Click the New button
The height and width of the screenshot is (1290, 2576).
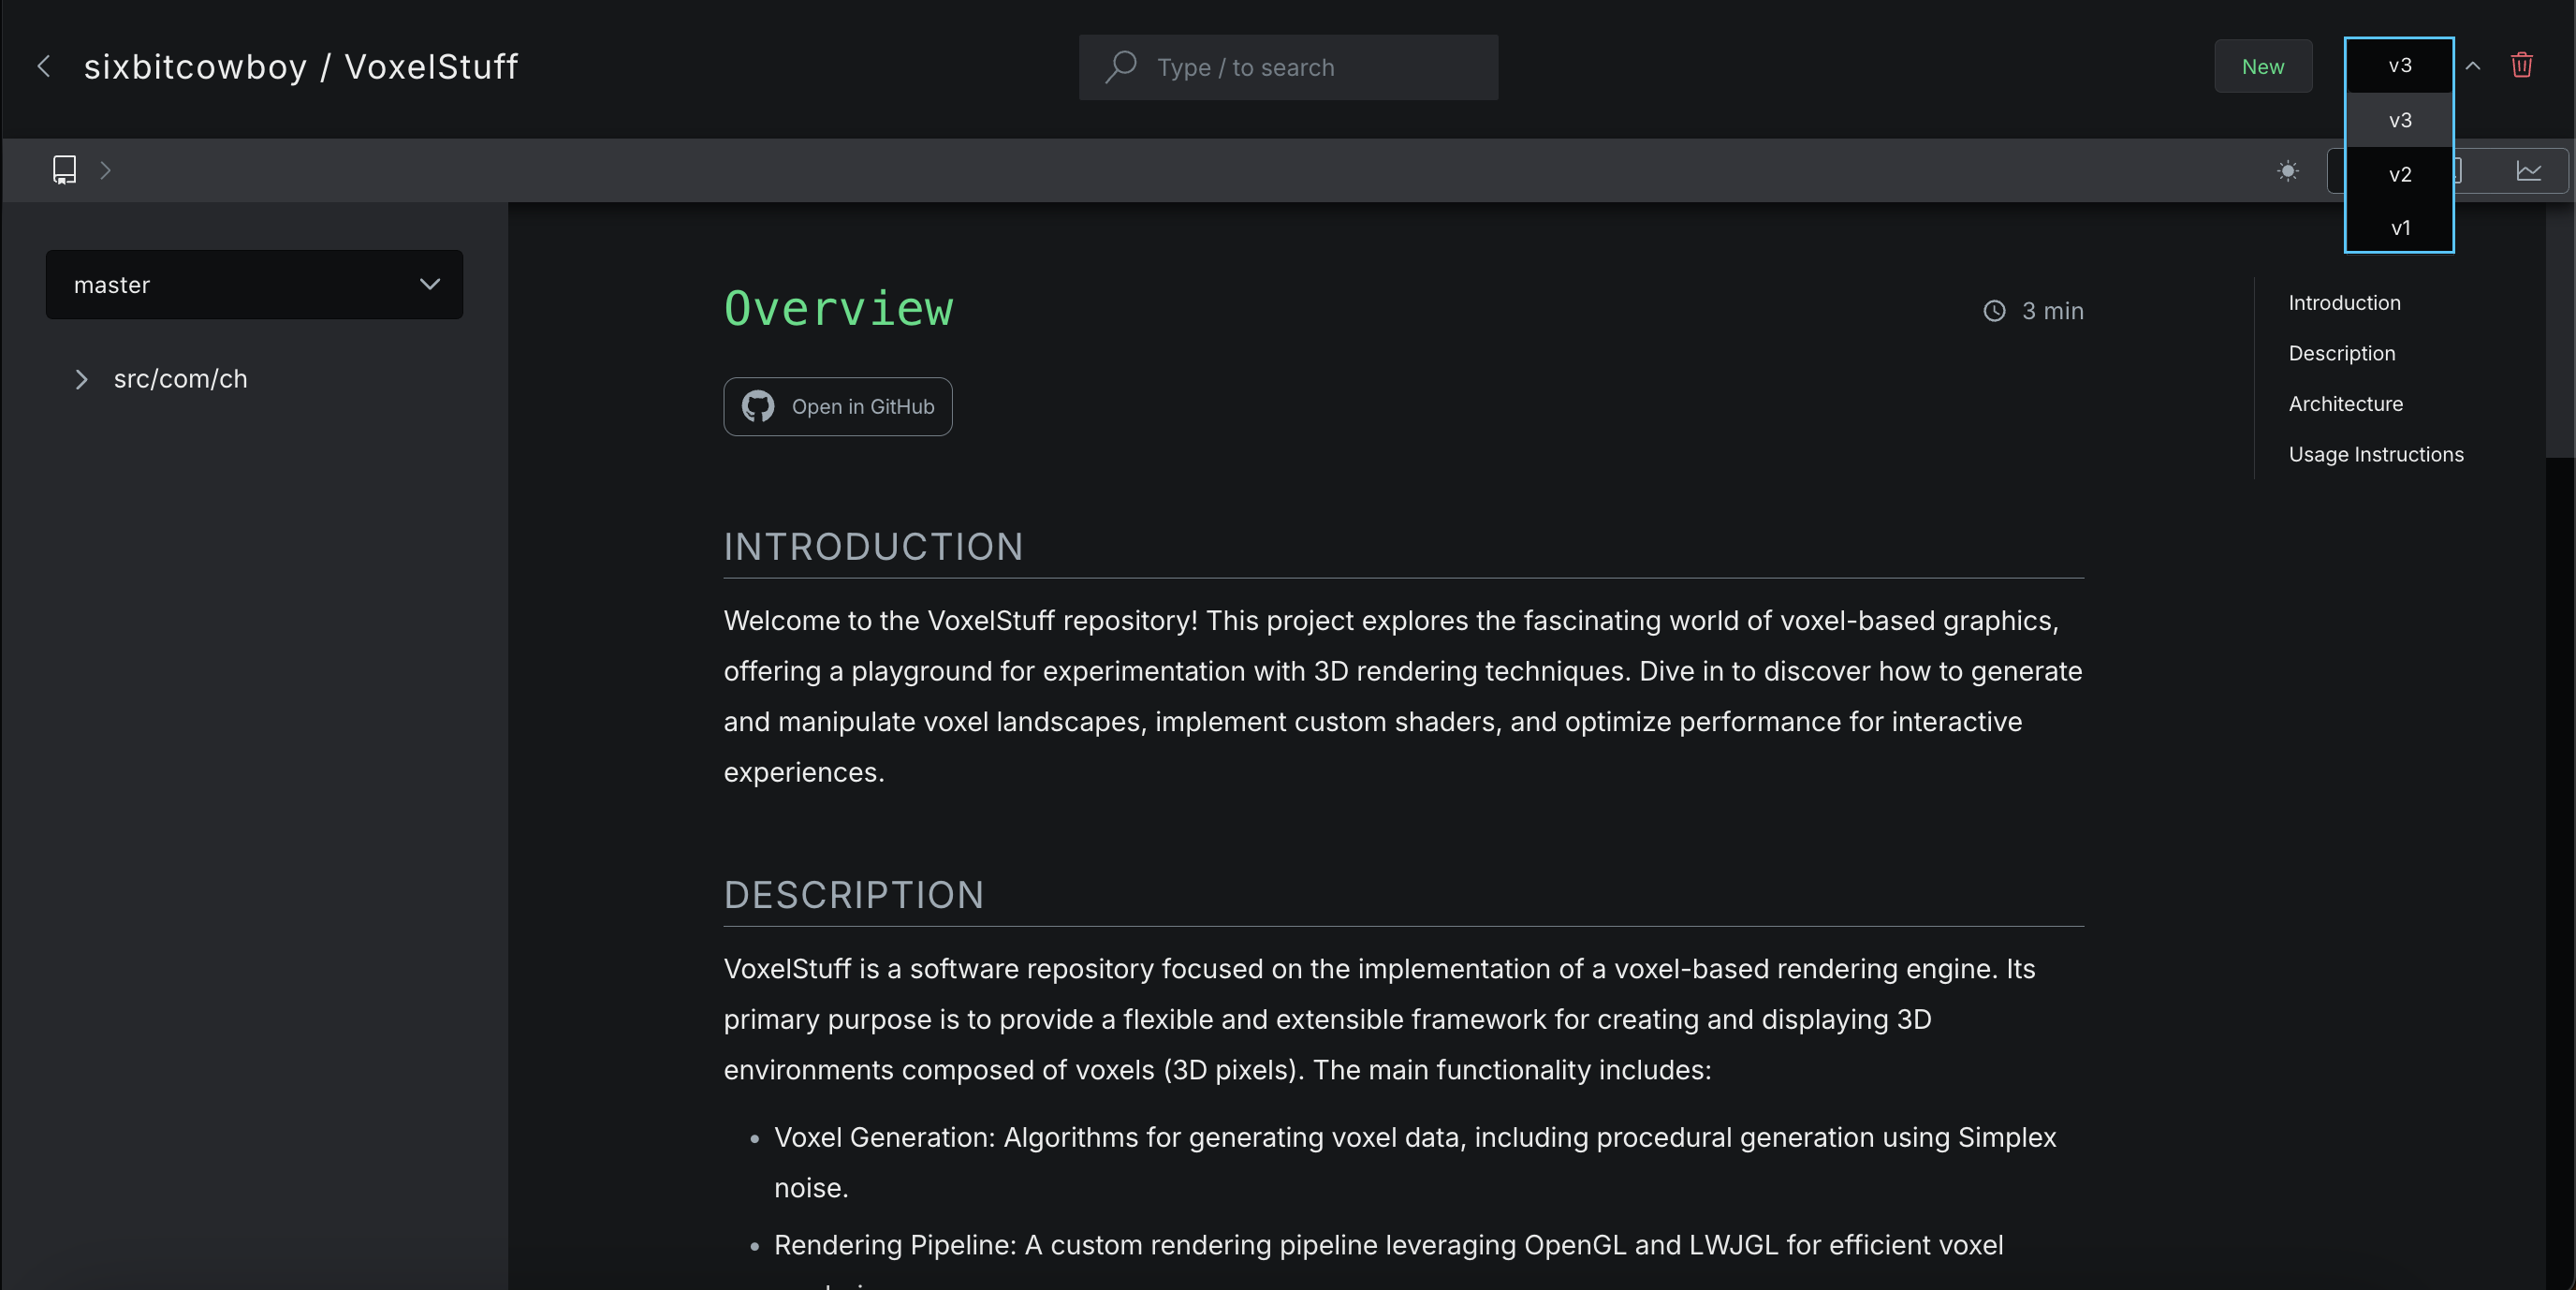pos(2263,66)
